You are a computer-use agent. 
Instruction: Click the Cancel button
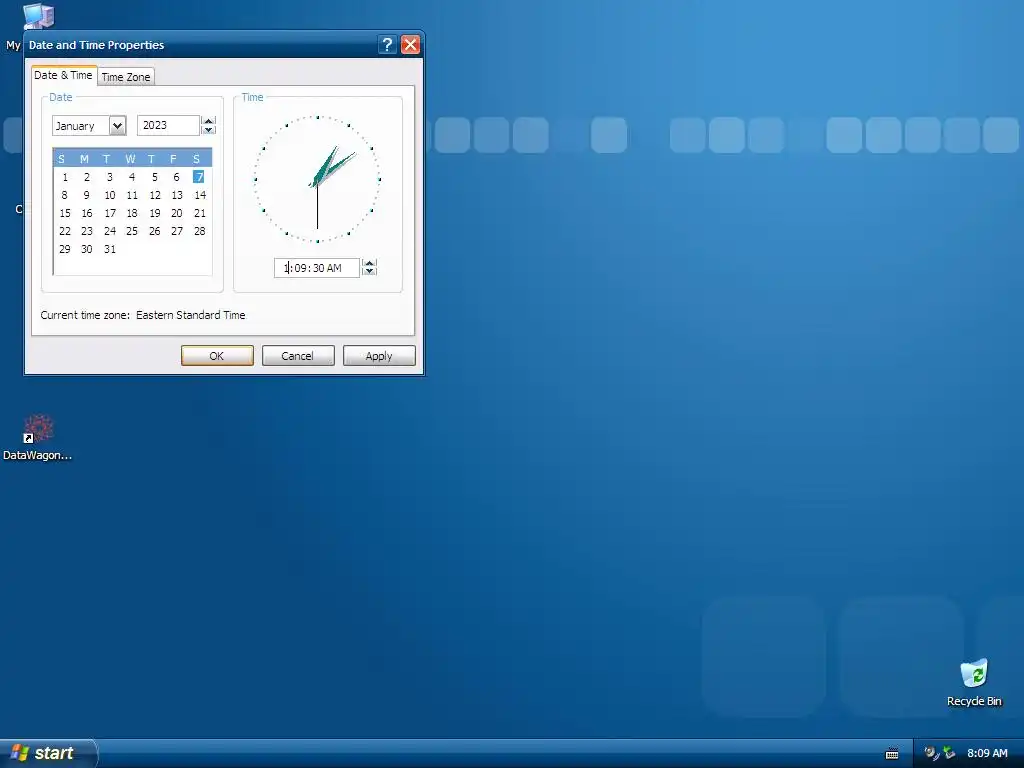click(298, 356)
